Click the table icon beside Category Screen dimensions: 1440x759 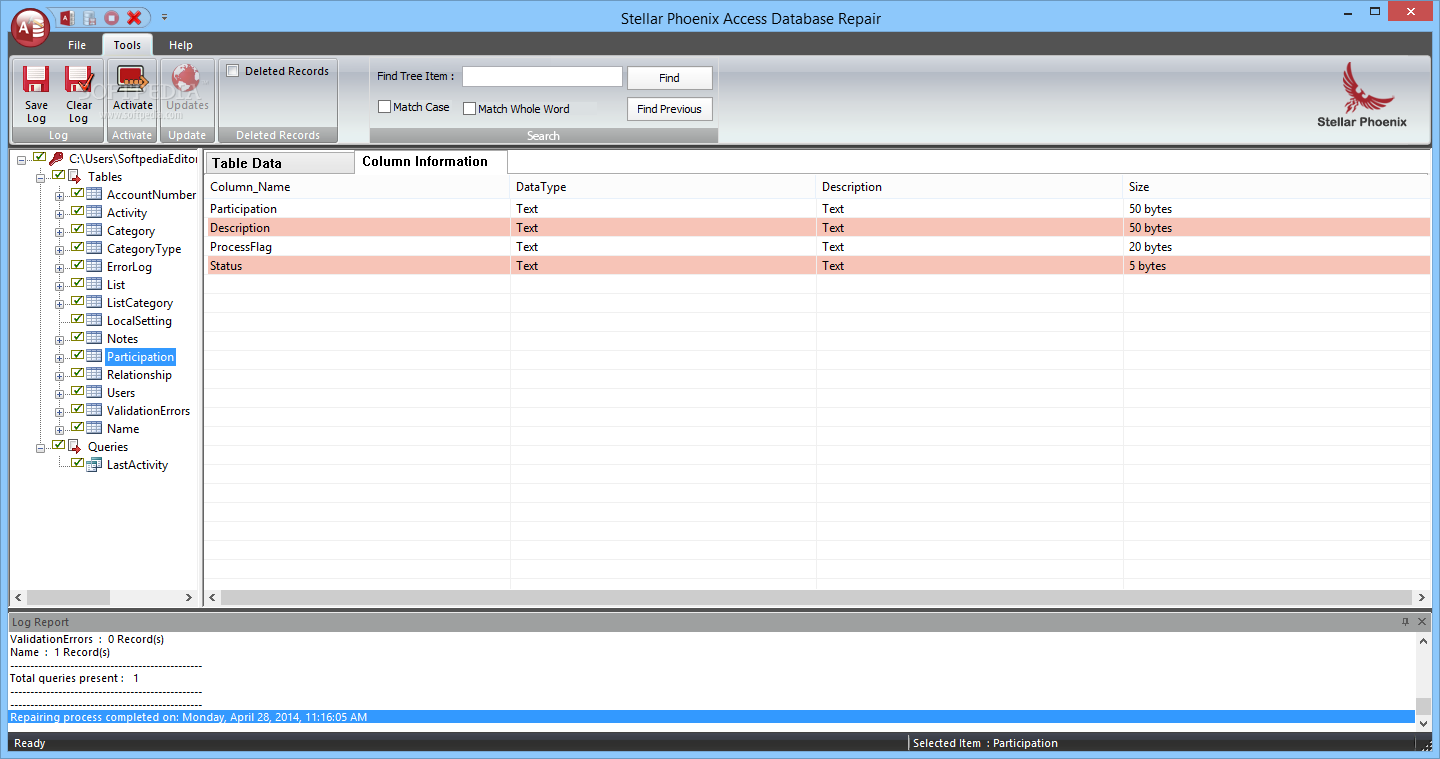(x=94, y=230)
